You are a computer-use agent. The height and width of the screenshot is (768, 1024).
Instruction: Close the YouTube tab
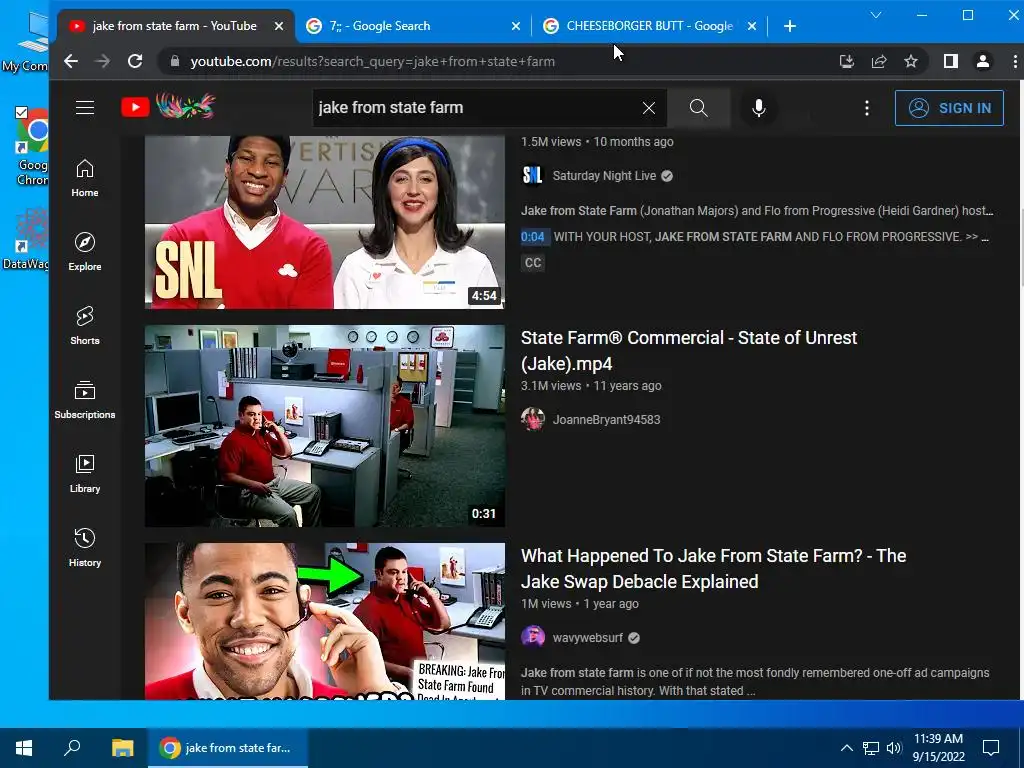[279, 26]
